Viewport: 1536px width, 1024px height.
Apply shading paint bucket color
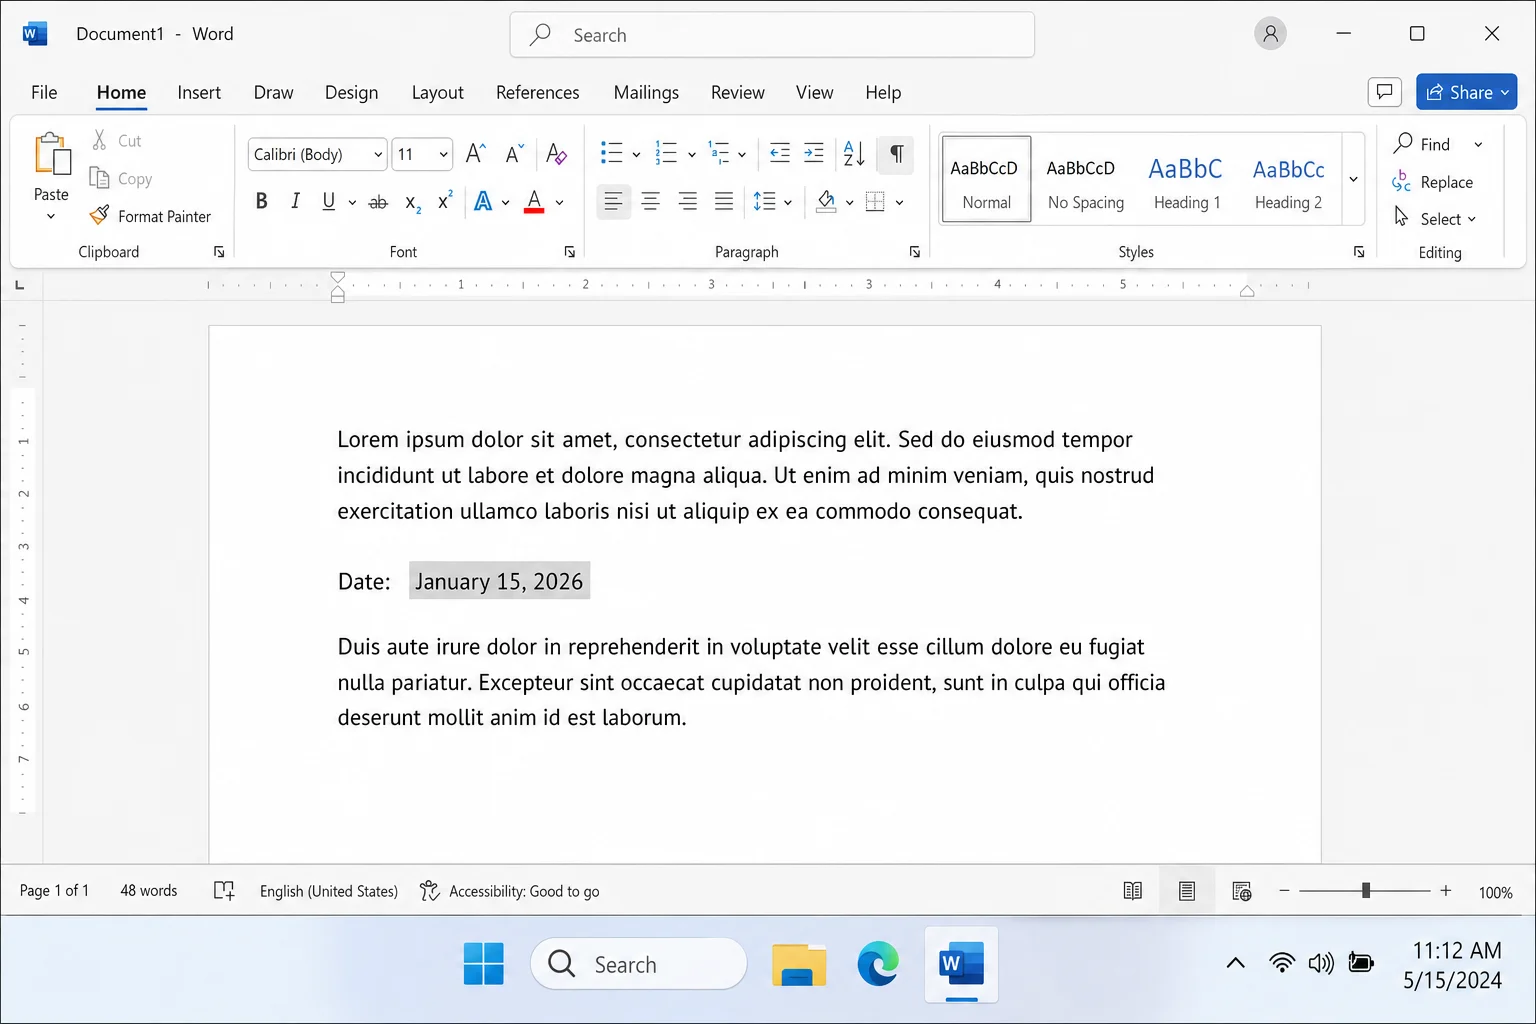(x=826, y=202)
